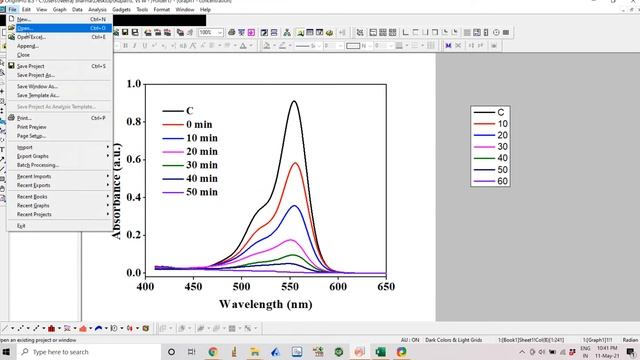Viewport: 640px width, 360px height.
Task: Expand the Export Graphs submenu
Action: (x=60, y=156)
